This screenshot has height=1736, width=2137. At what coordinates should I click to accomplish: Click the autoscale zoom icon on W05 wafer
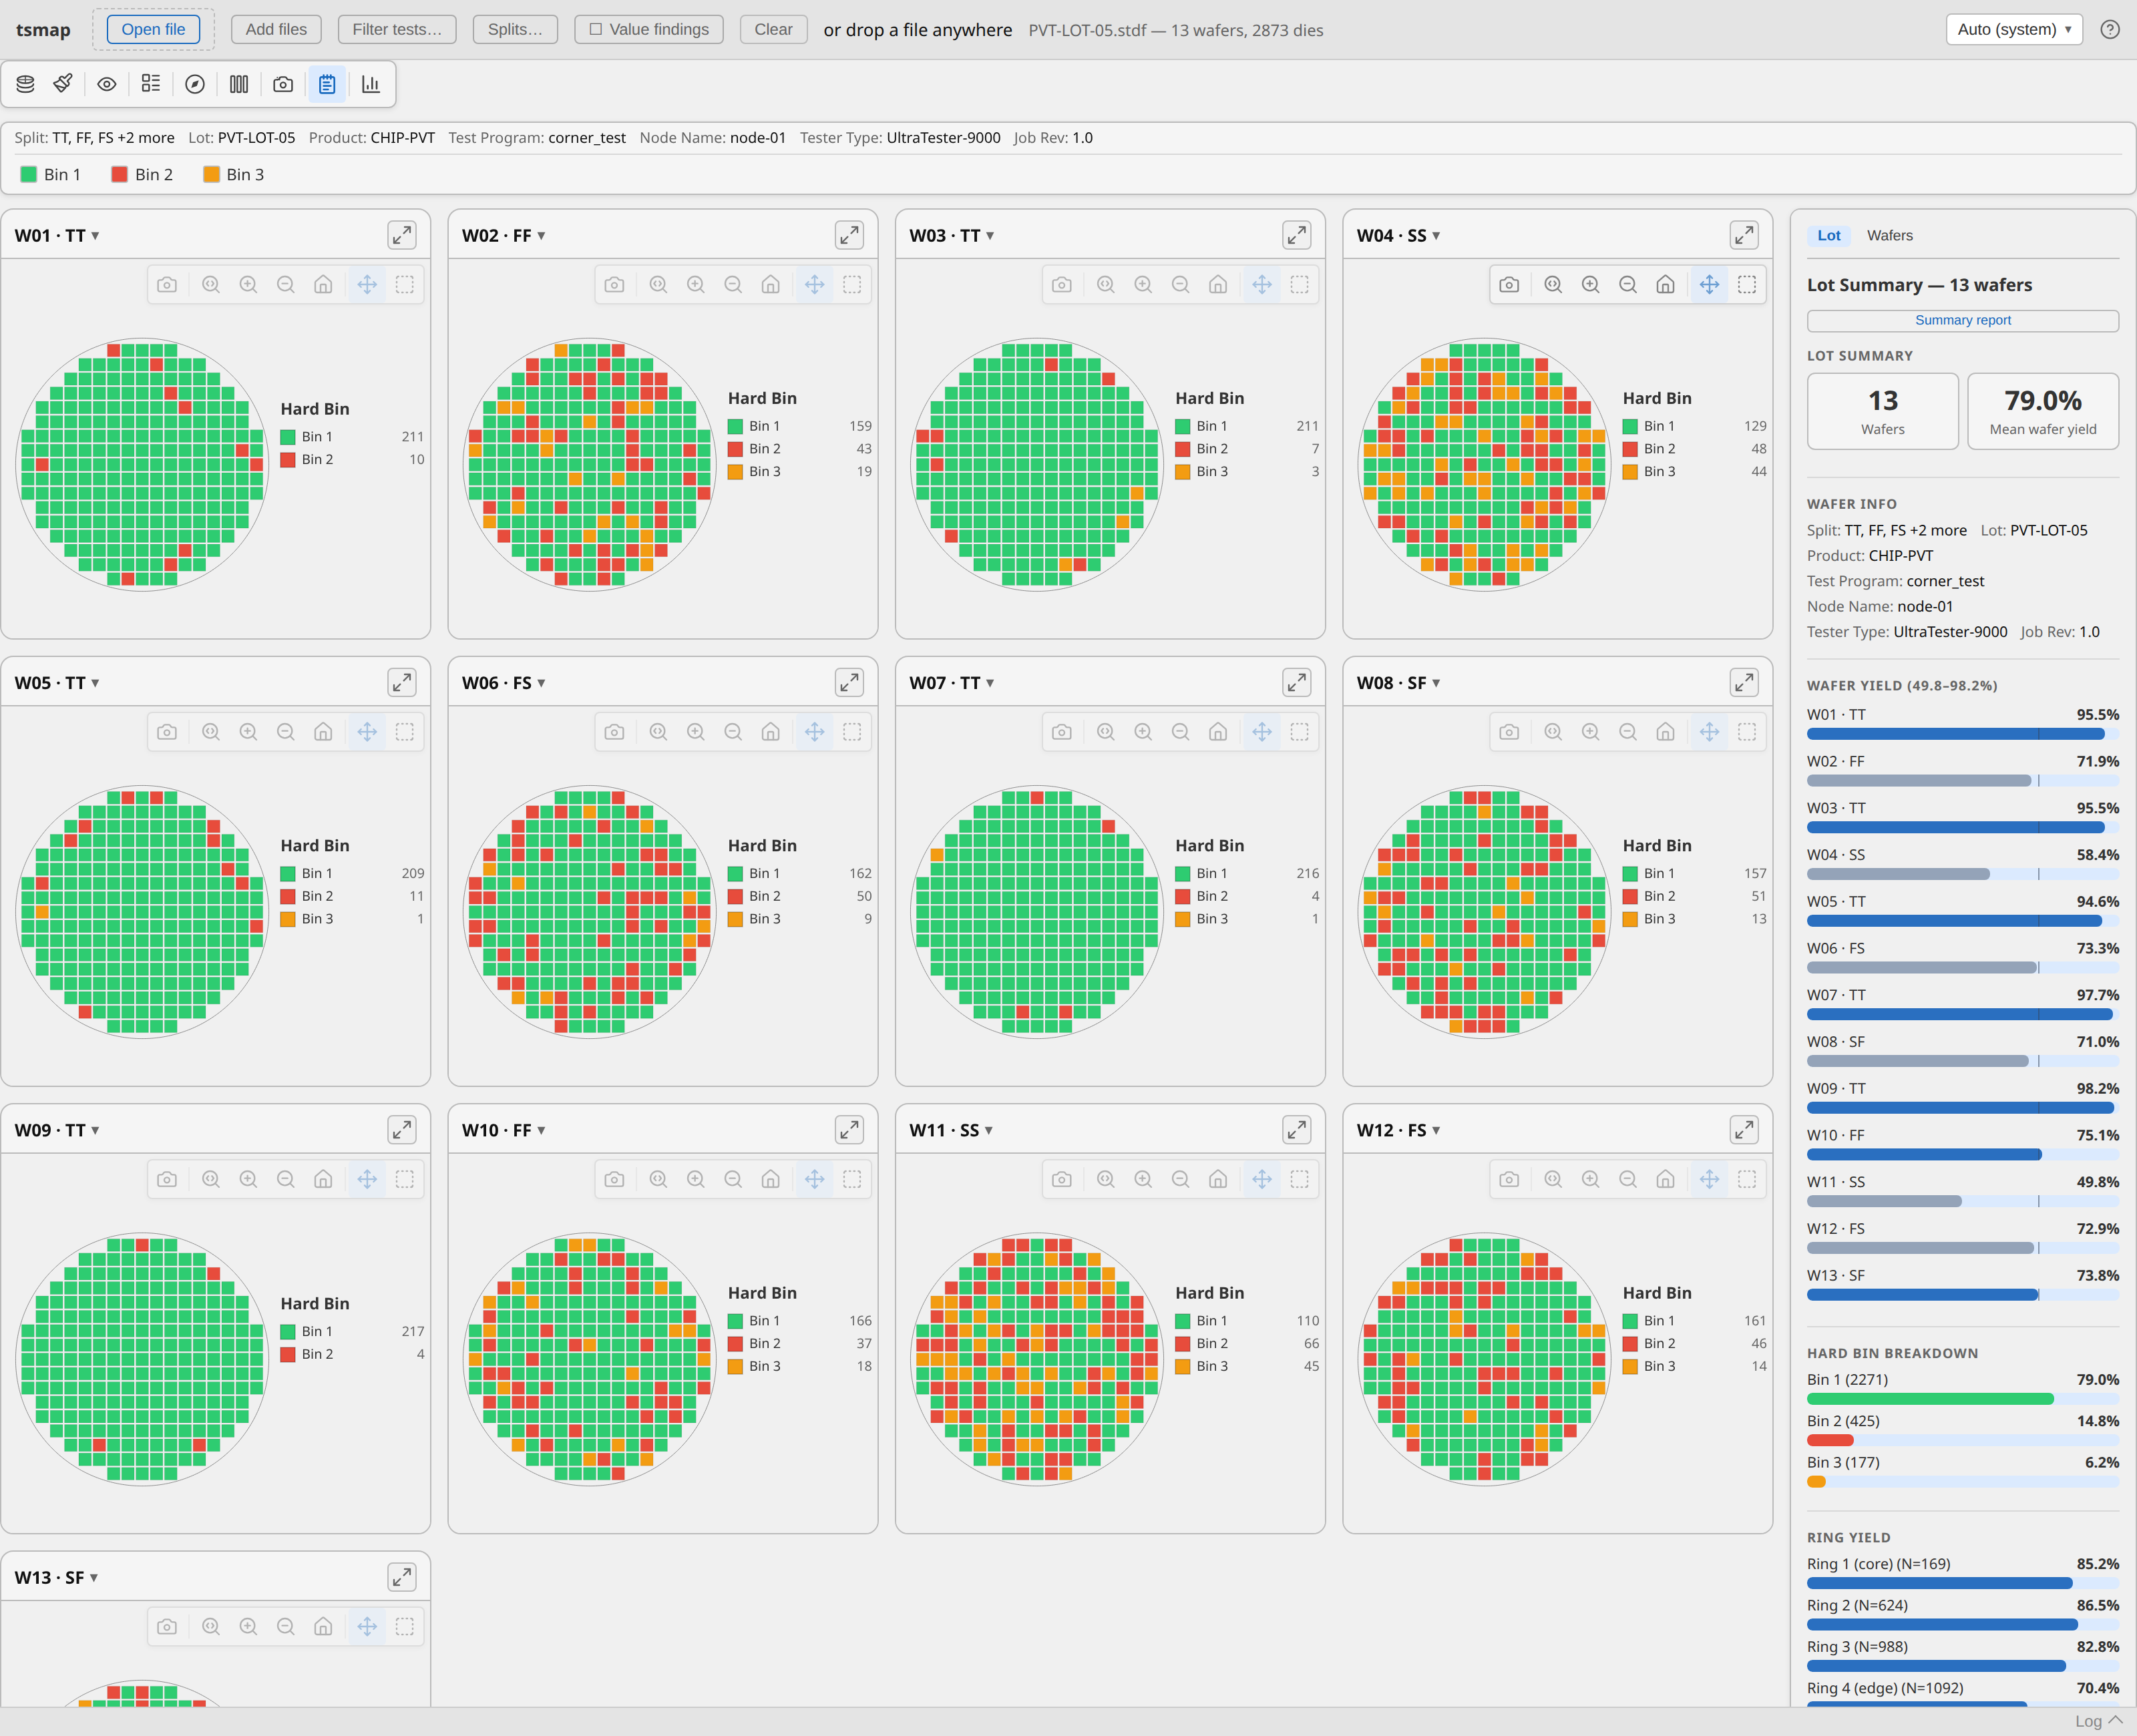[211, 732]
